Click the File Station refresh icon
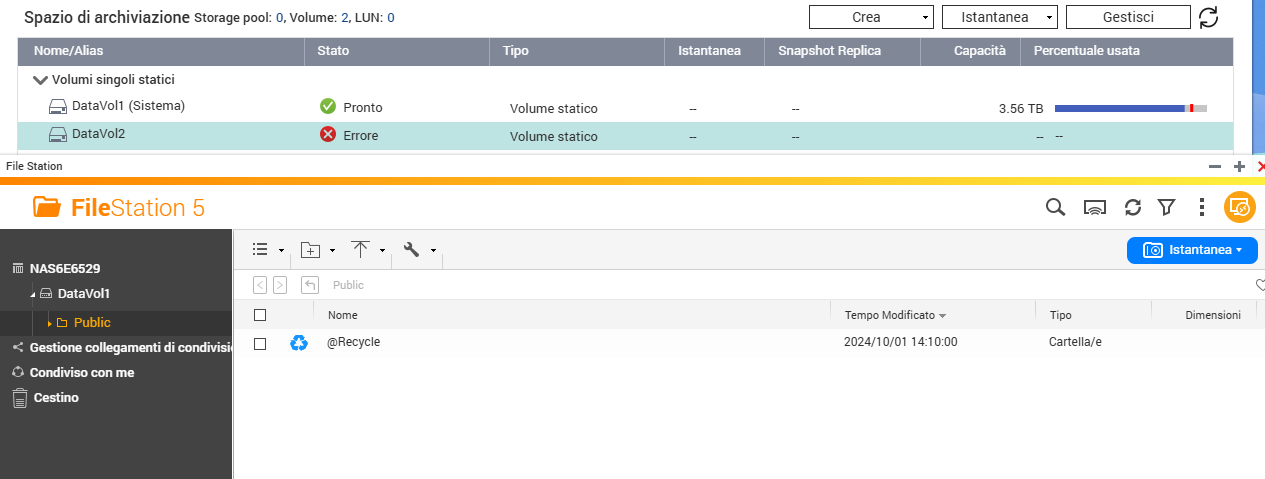This screenshot has height=479, width=1265. 1133,207
